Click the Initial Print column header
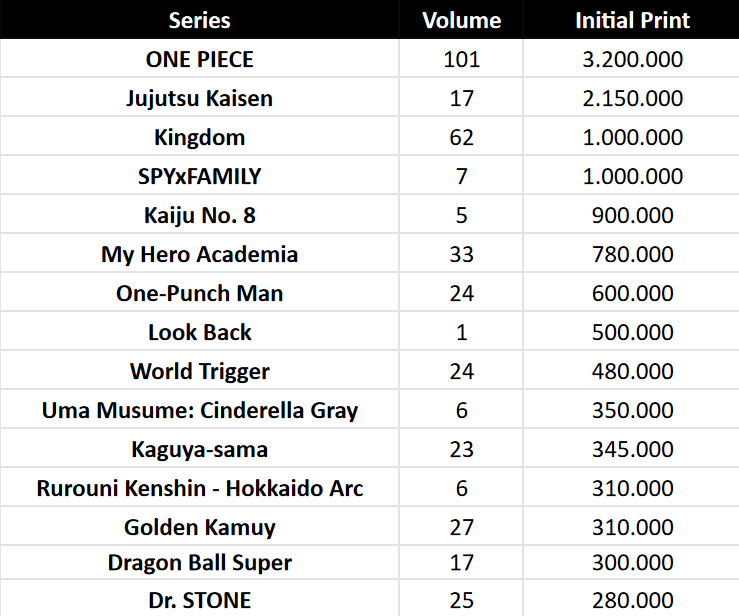Image resolution: width=739 pixels, height=616 pixels. tap(632, 20)
